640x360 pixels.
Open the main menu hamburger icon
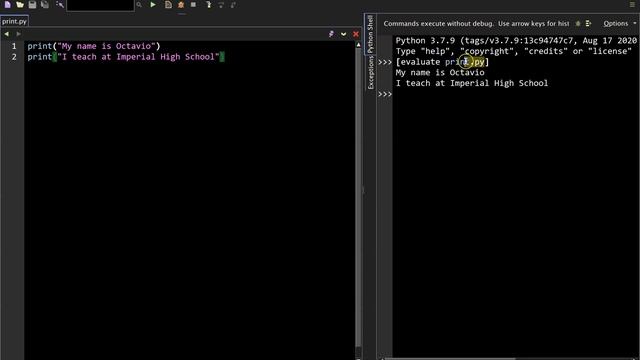pos(632,4)
